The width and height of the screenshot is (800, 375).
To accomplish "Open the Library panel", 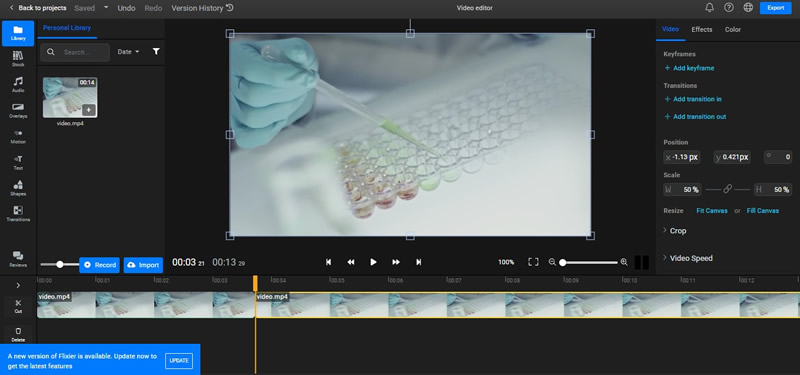I will (18, 33).
